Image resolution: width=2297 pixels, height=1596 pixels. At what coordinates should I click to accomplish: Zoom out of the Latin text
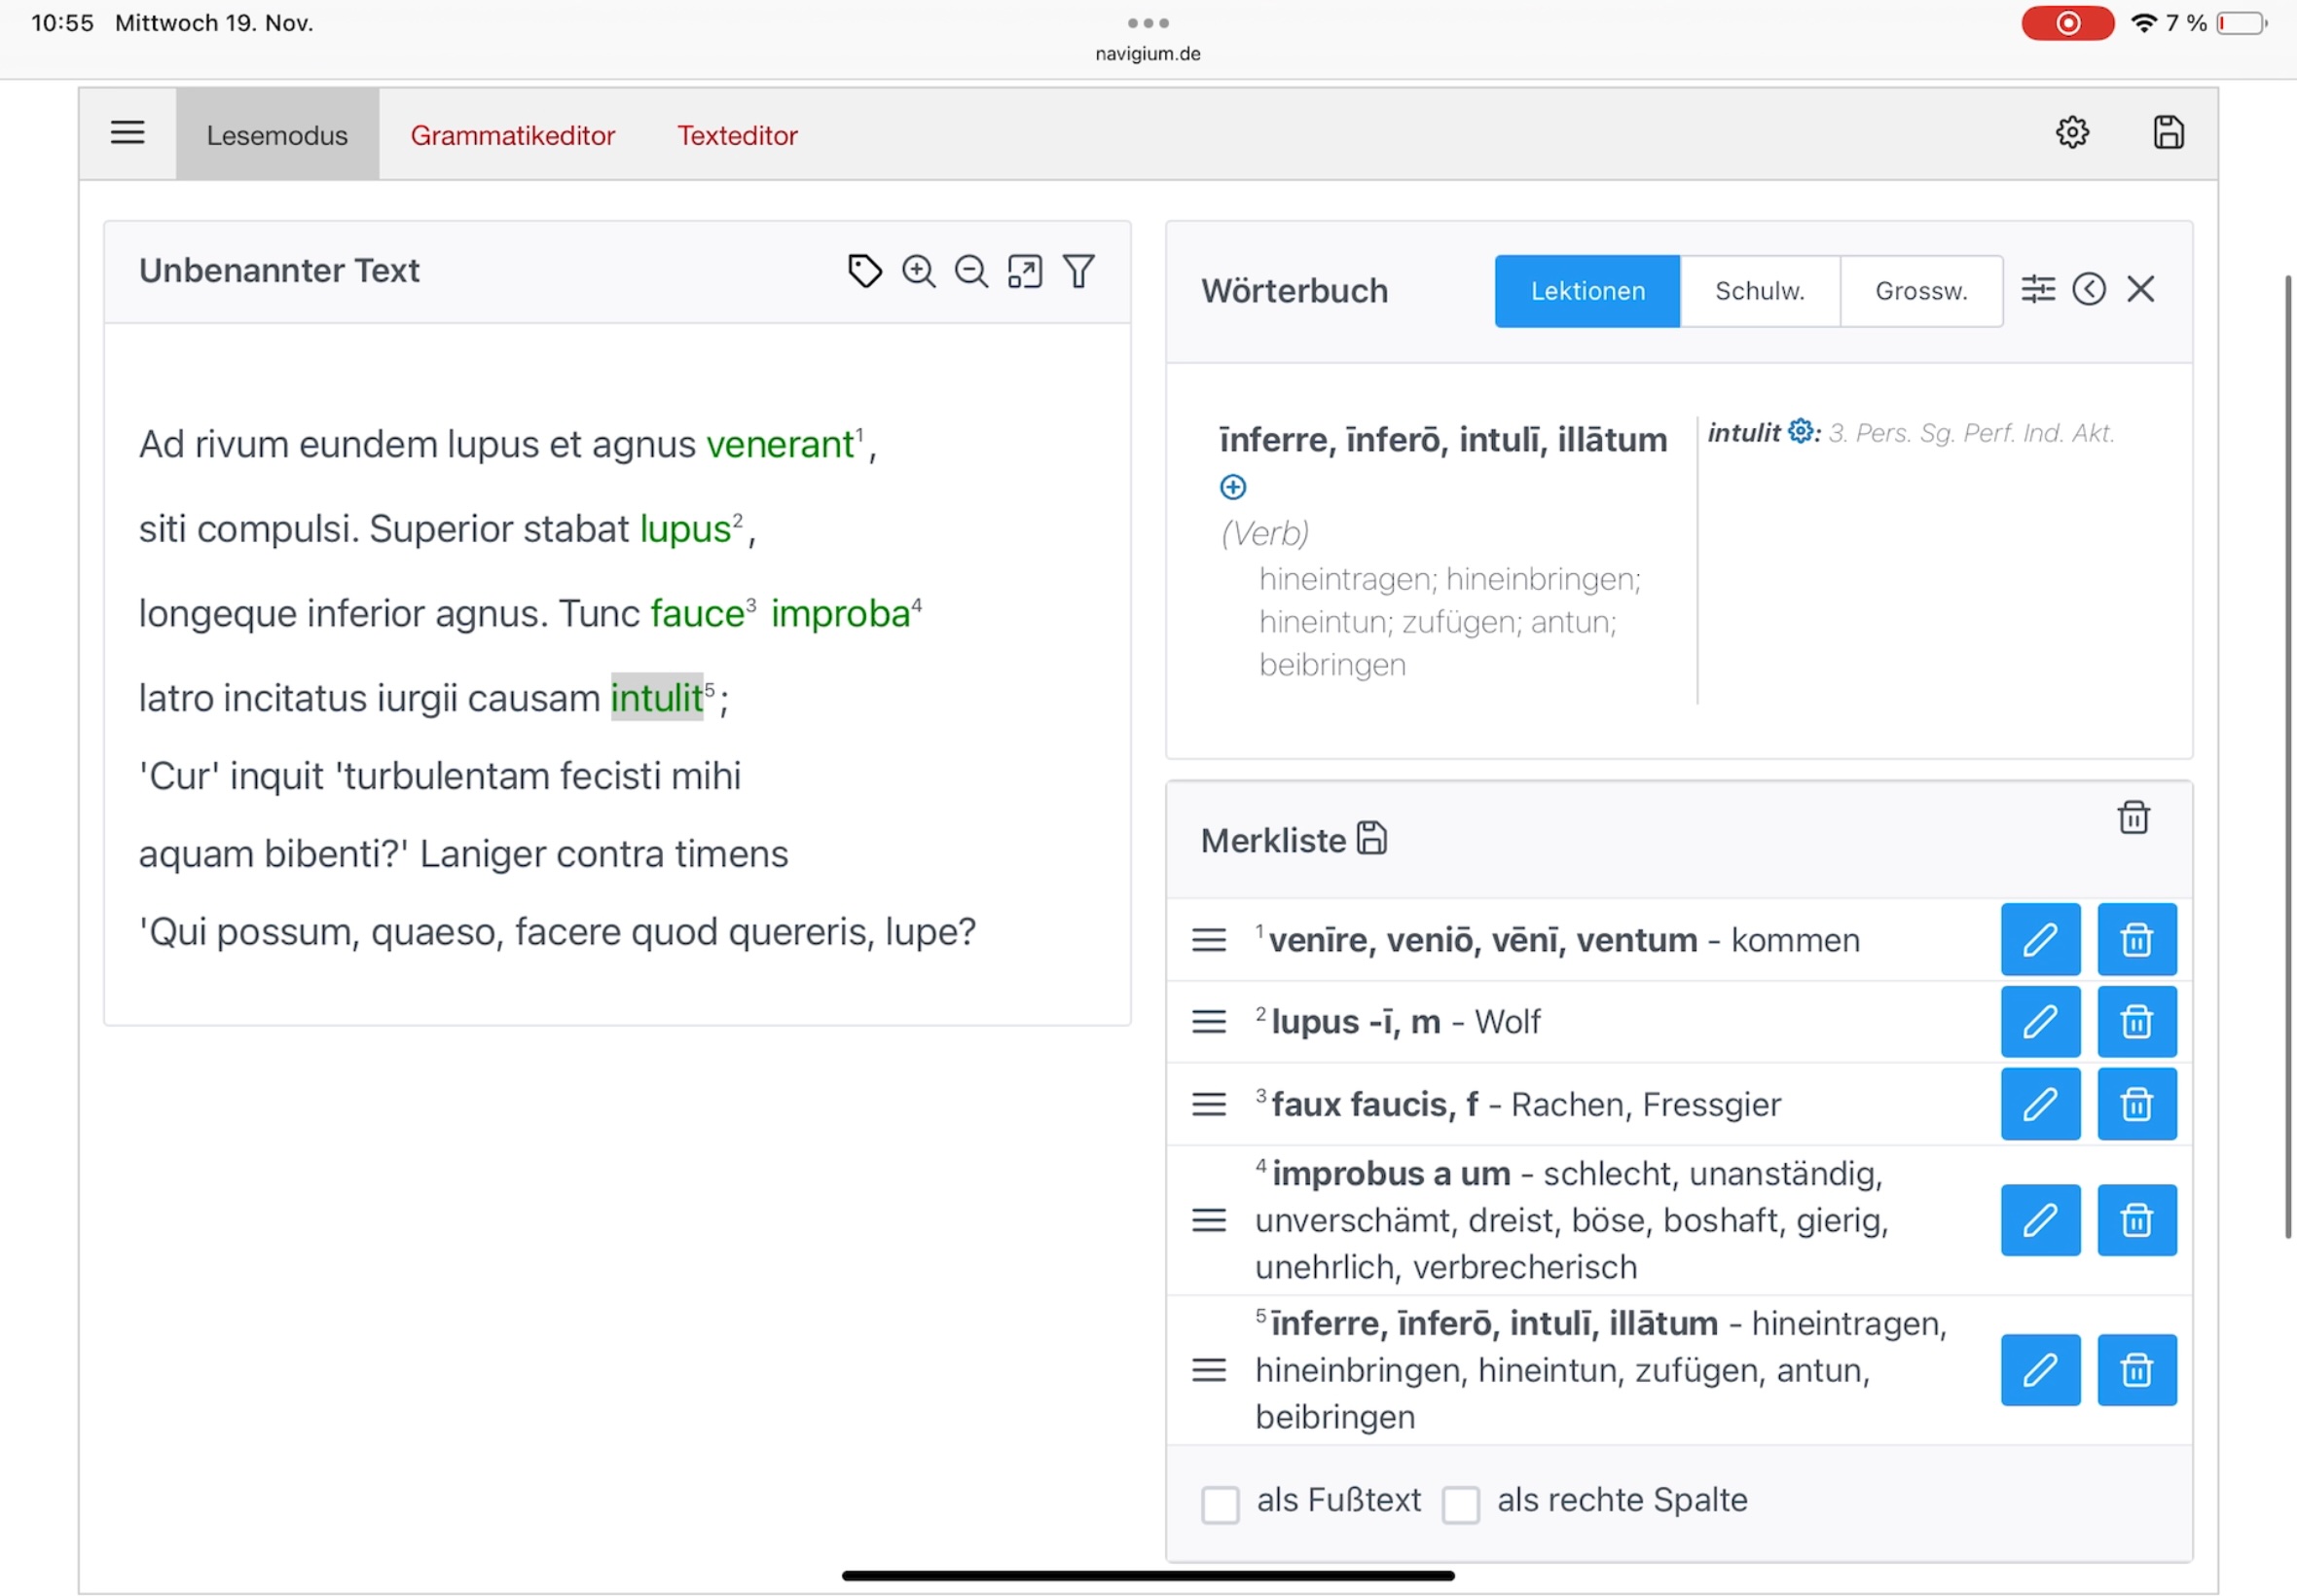970,271
